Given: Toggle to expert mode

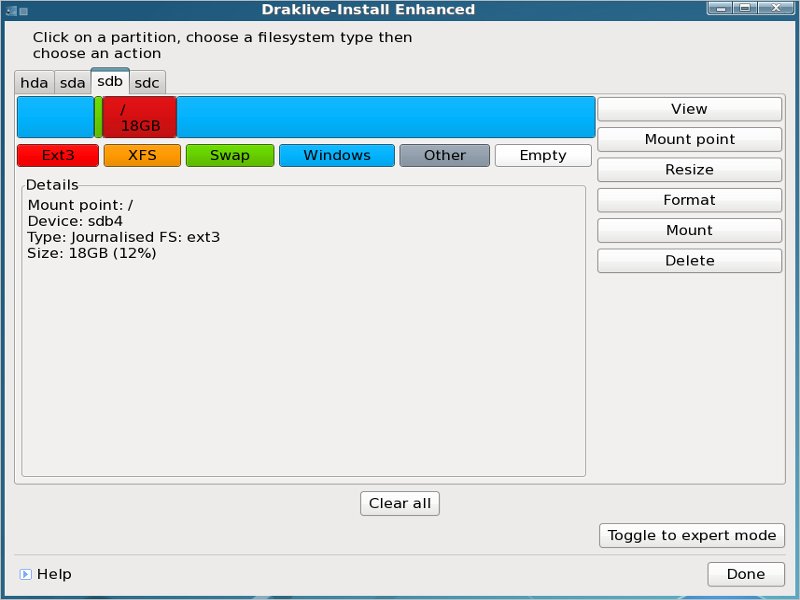Looking at the screenshot, I should tap(691, 535).
